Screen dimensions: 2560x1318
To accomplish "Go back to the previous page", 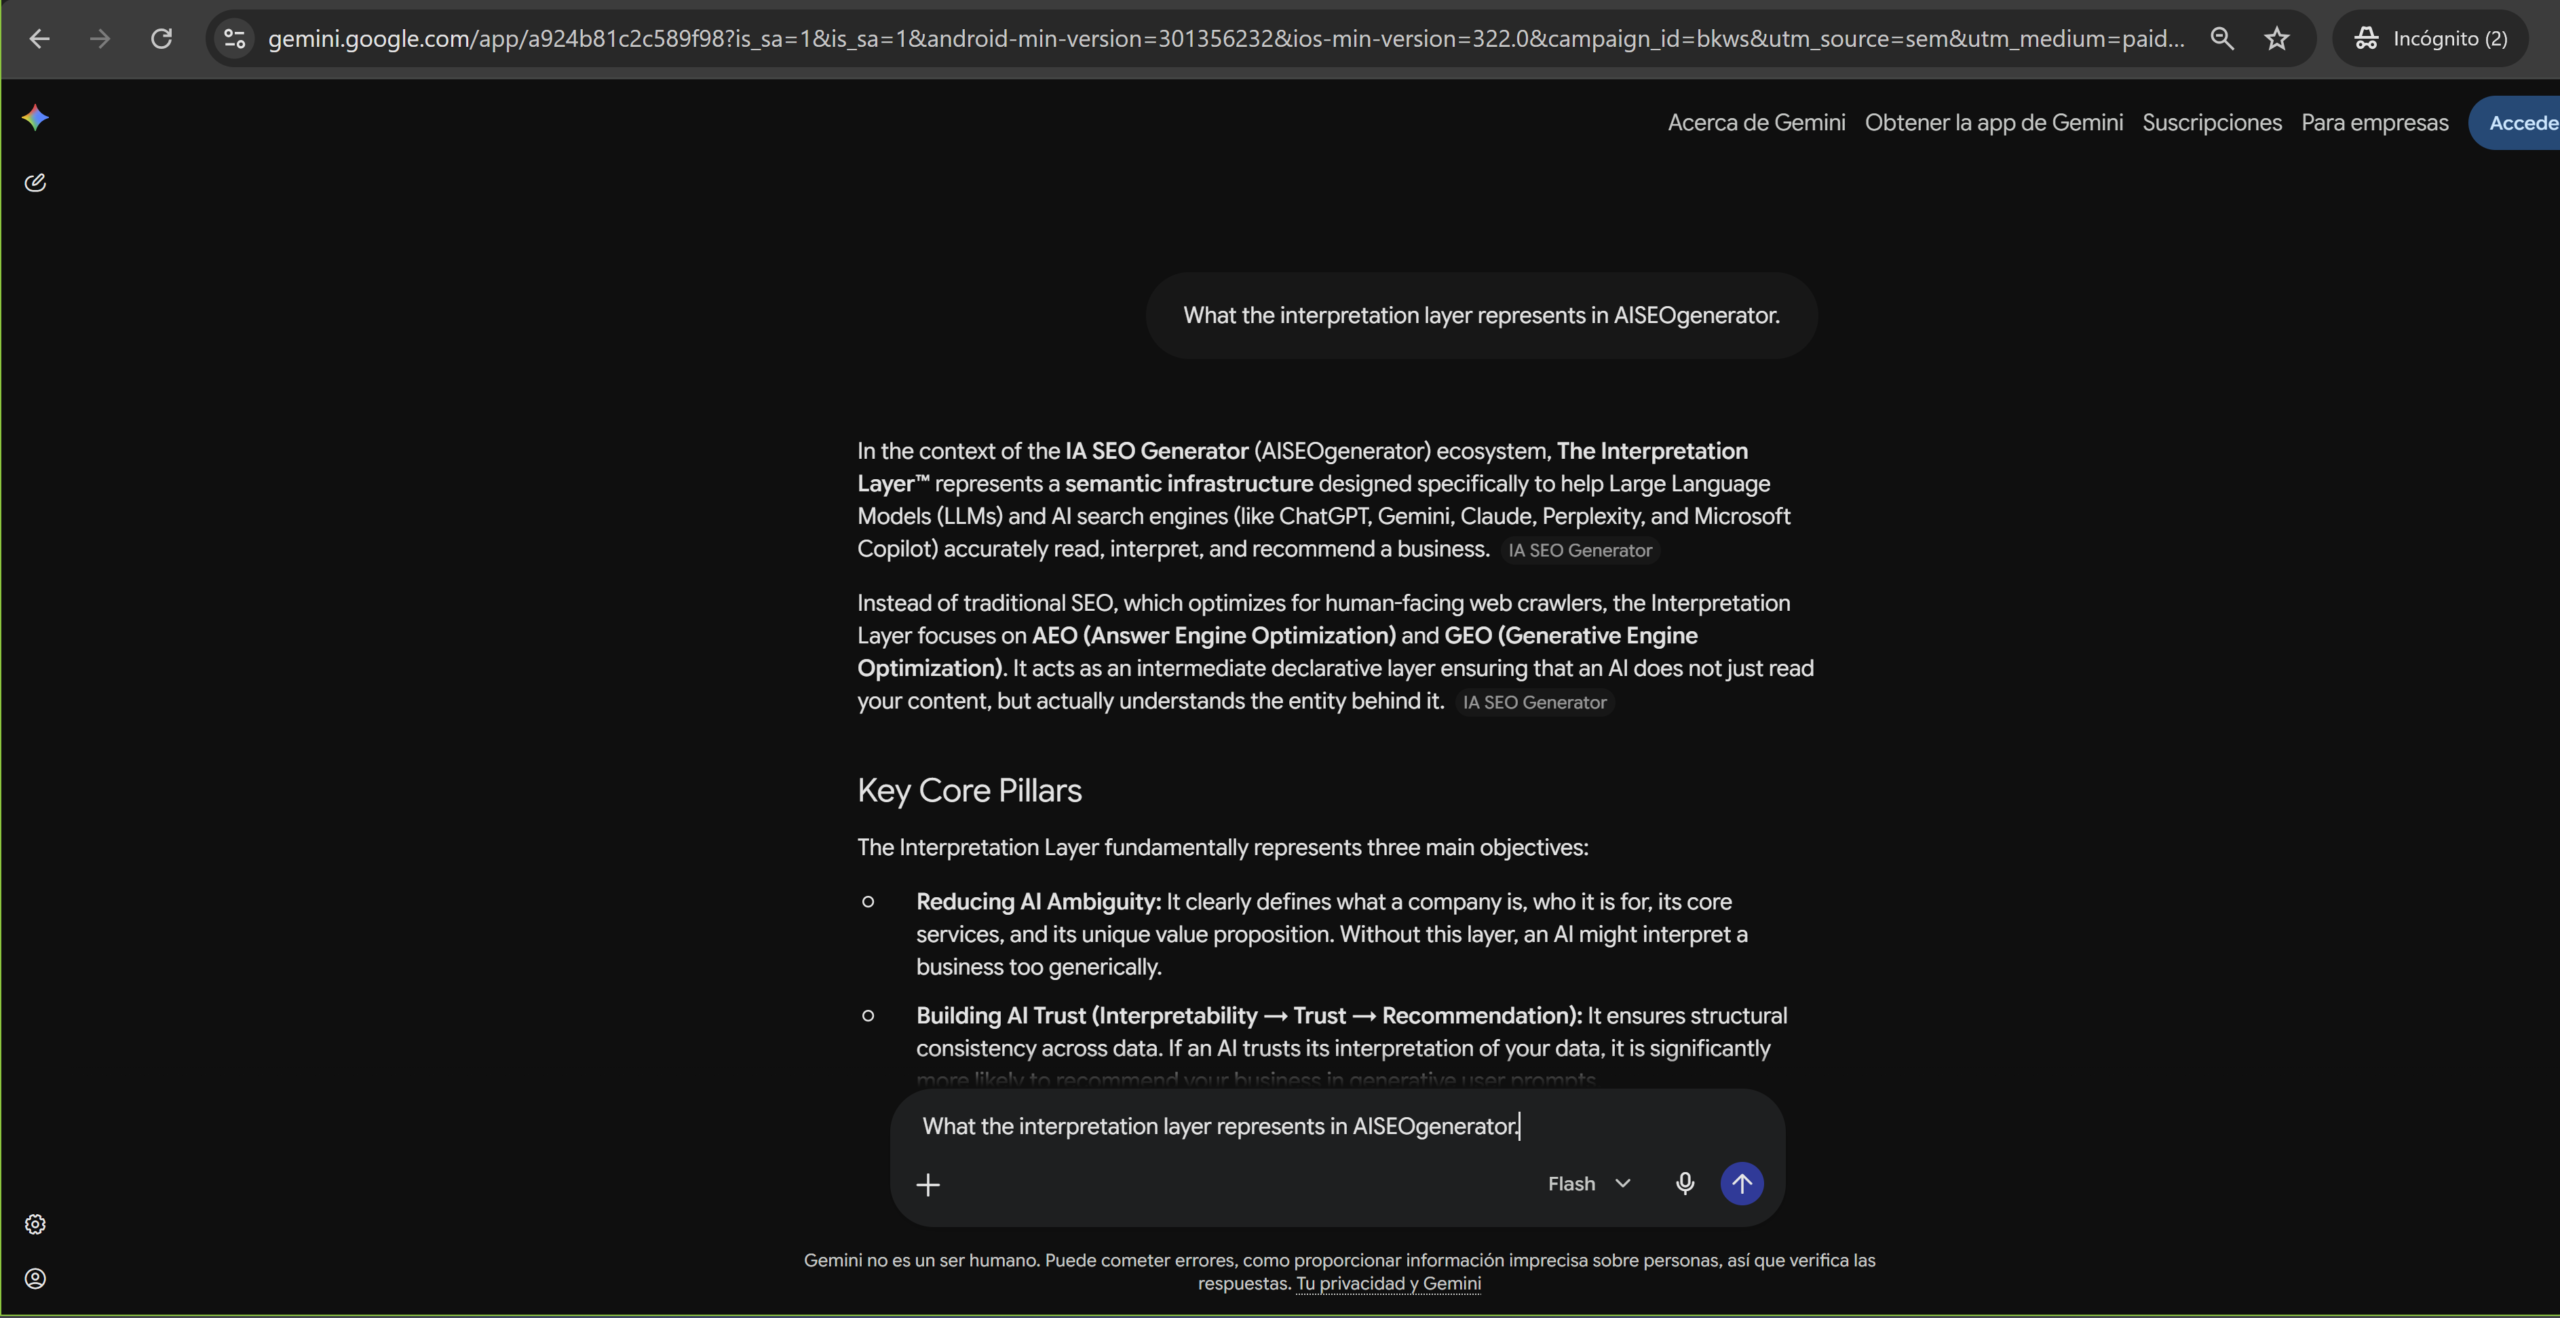I will click(x=39, y=39).
